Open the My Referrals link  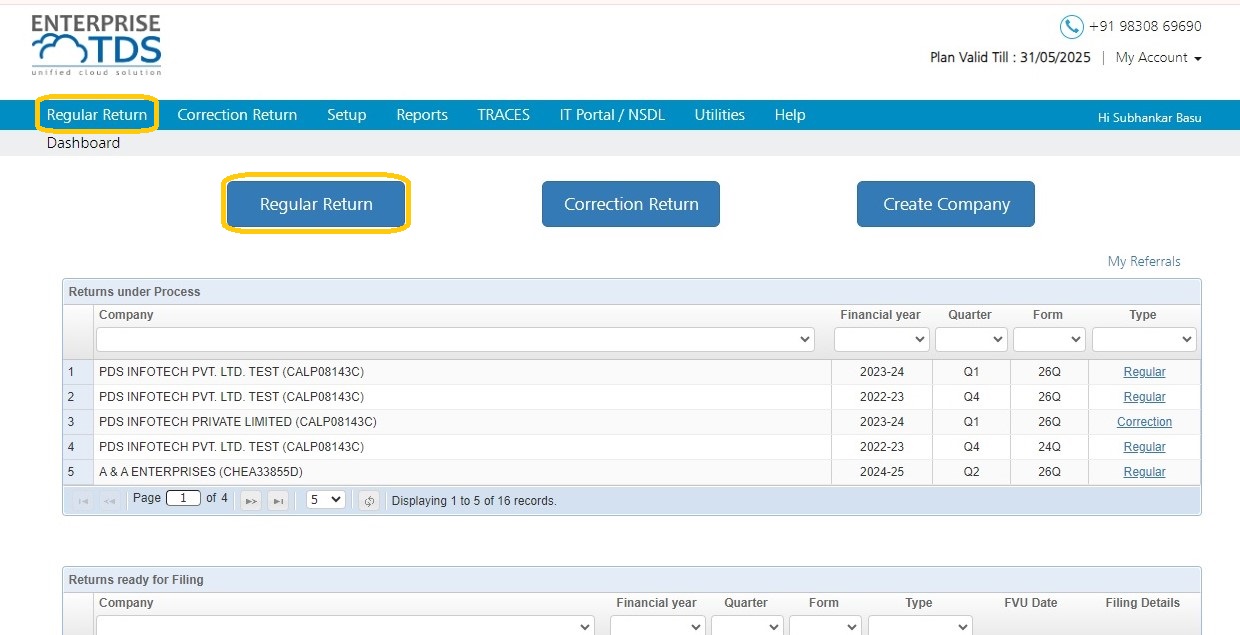(1144, 262)
